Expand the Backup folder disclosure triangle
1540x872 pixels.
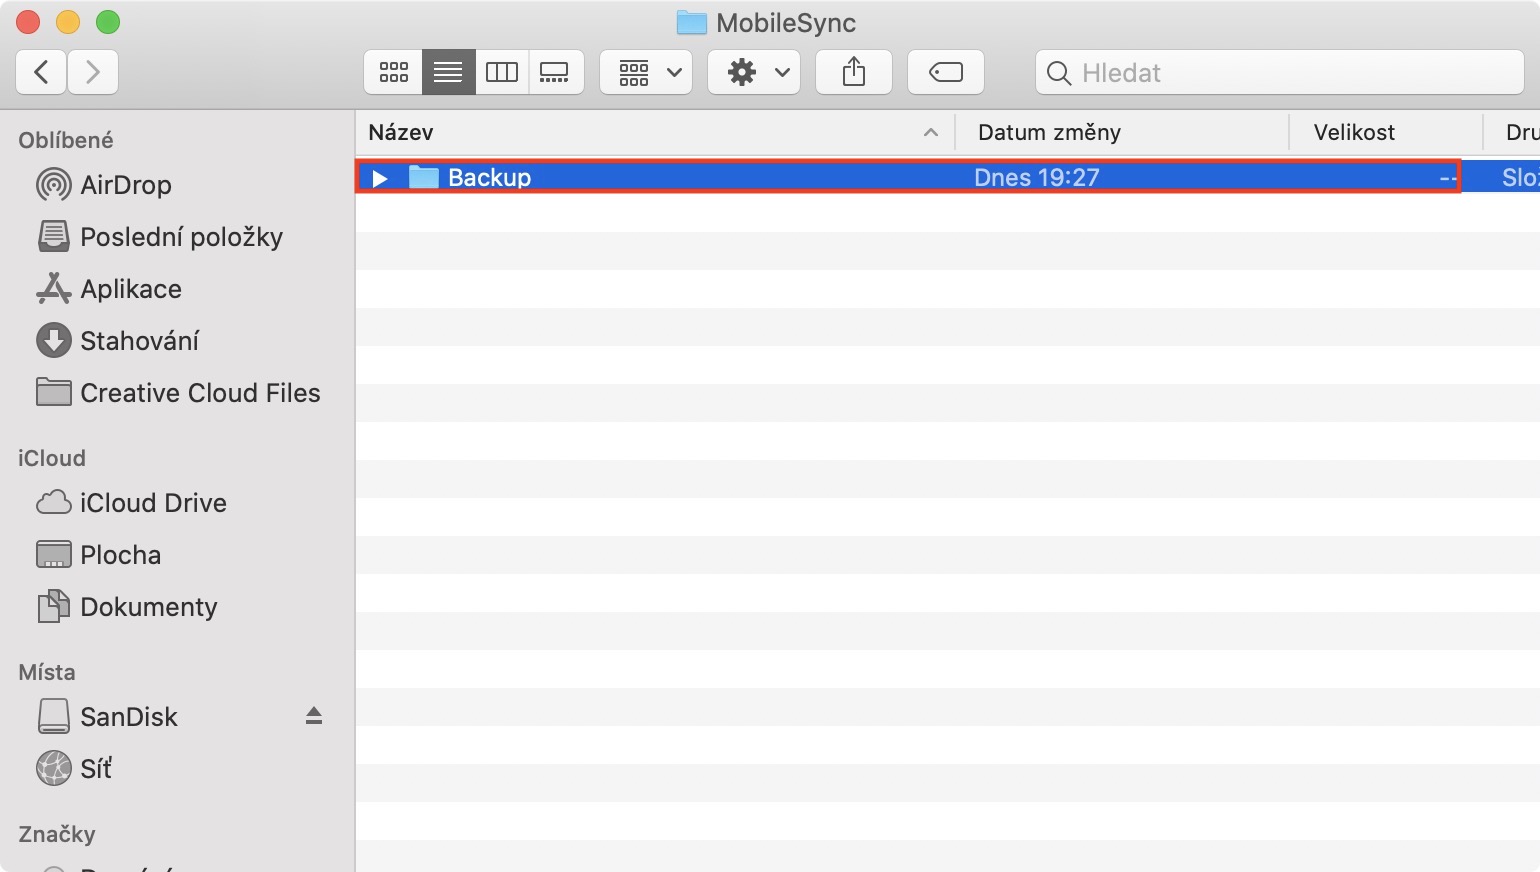click(x=379, y=178)
